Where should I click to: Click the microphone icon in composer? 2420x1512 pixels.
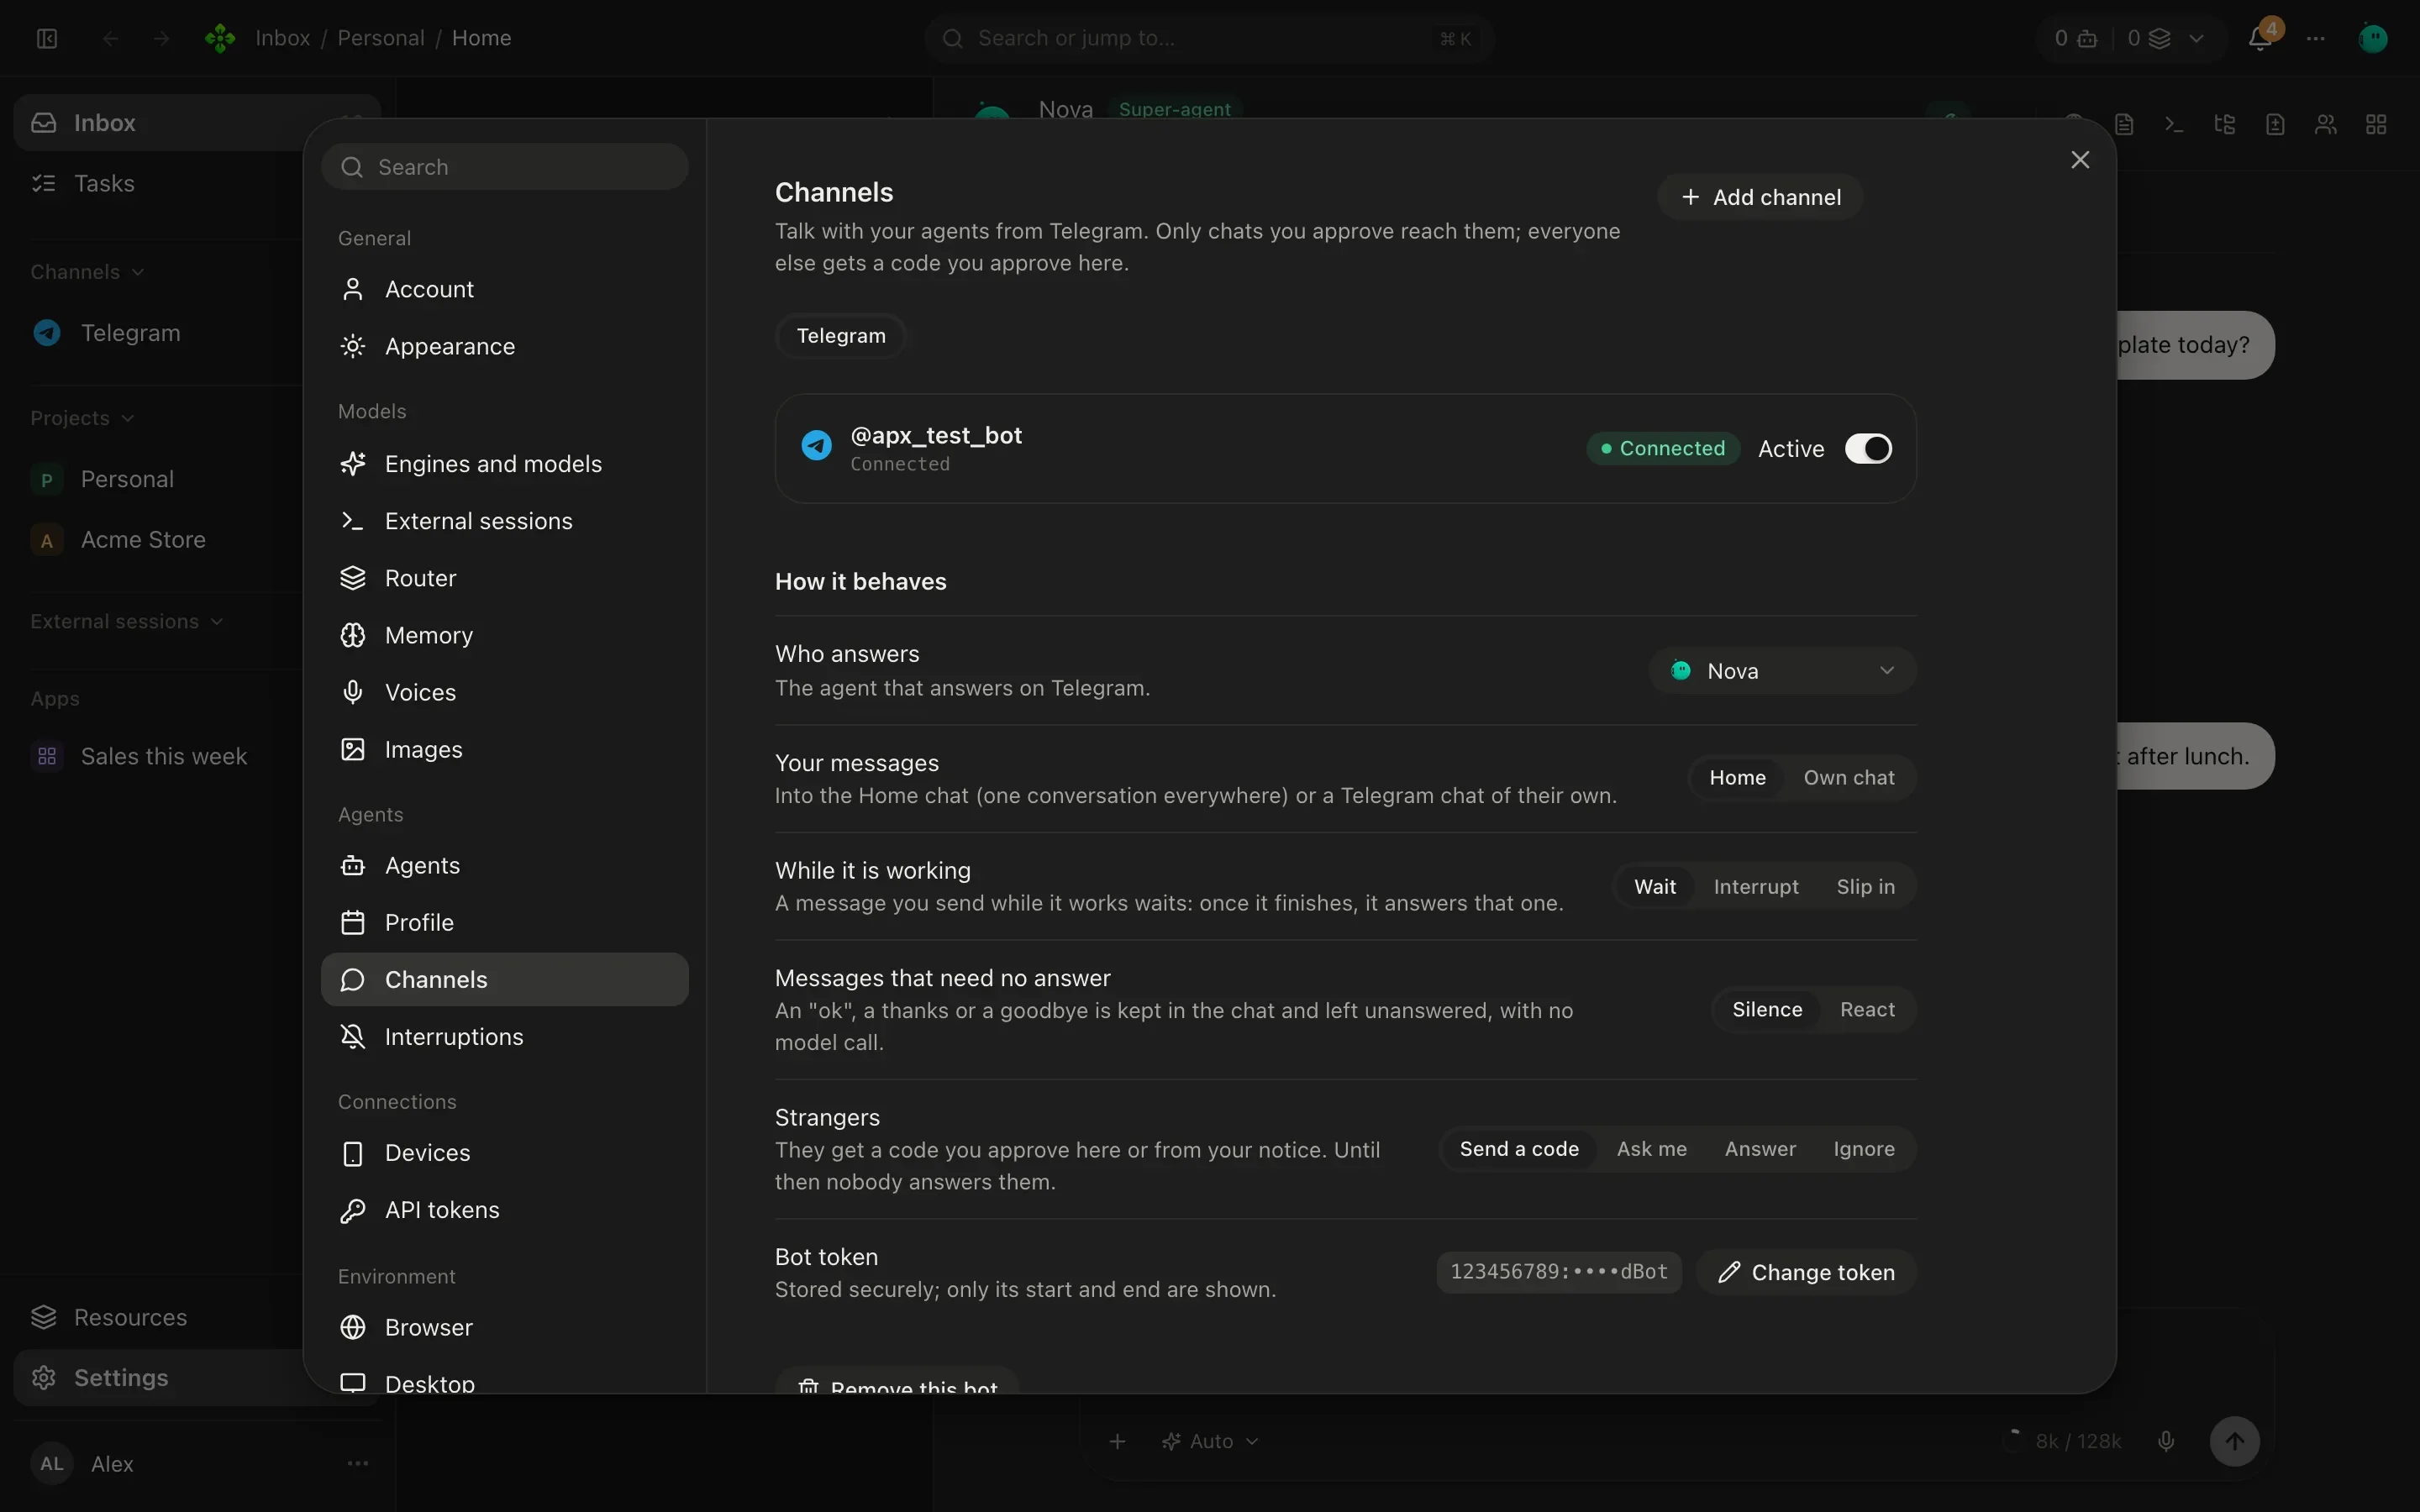coord(2166,1441)
